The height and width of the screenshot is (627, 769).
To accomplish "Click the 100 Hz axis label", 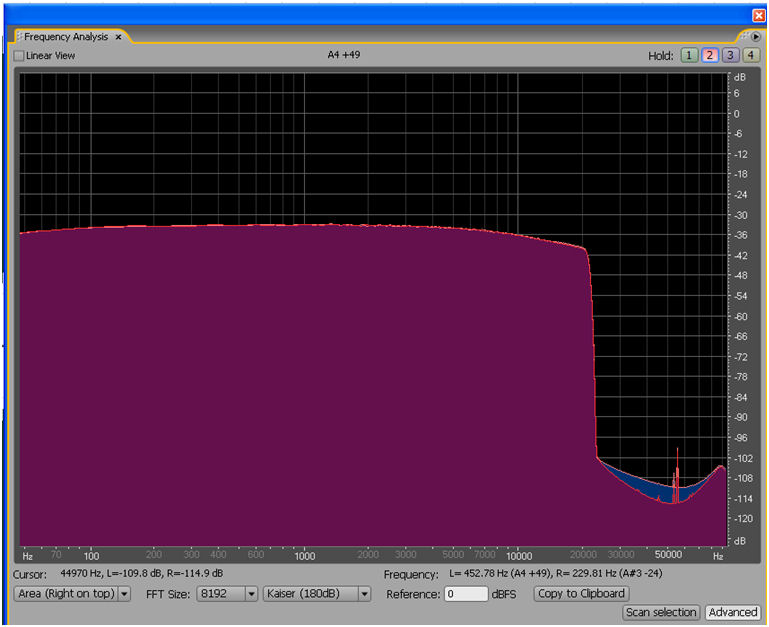I will click(91, 556).
